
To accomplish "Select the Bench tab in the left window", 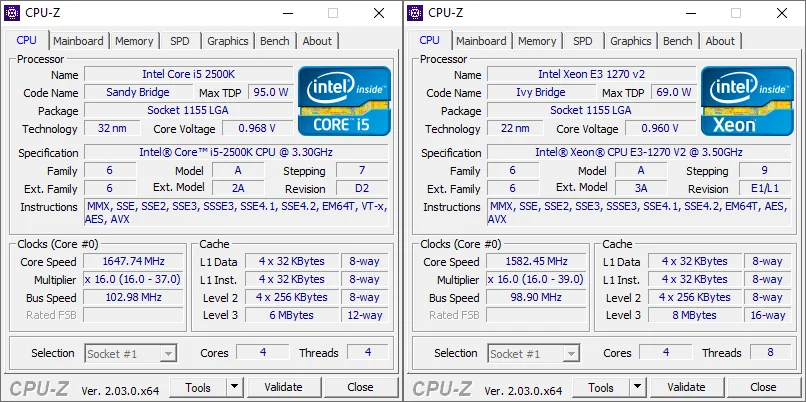I will pos(274,41).
